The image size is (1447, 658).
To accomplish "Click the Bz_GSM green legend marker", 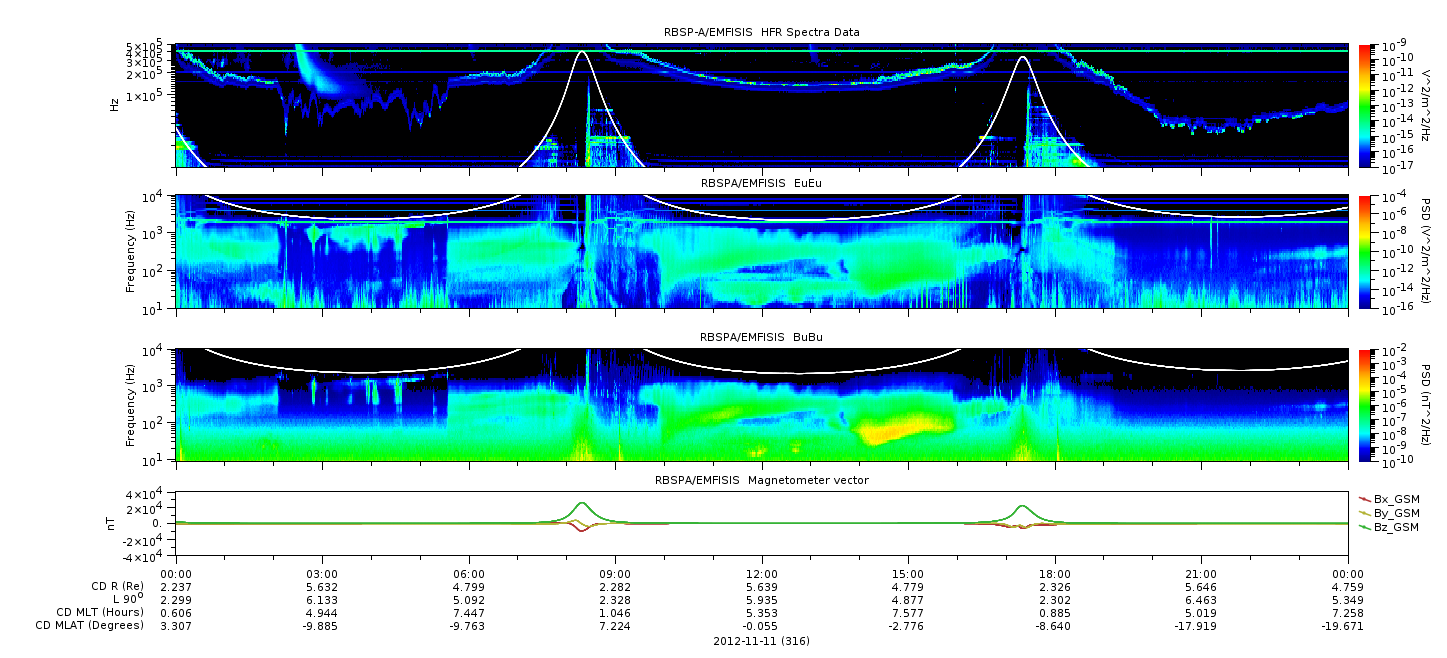I will [x=1365, y=526].
